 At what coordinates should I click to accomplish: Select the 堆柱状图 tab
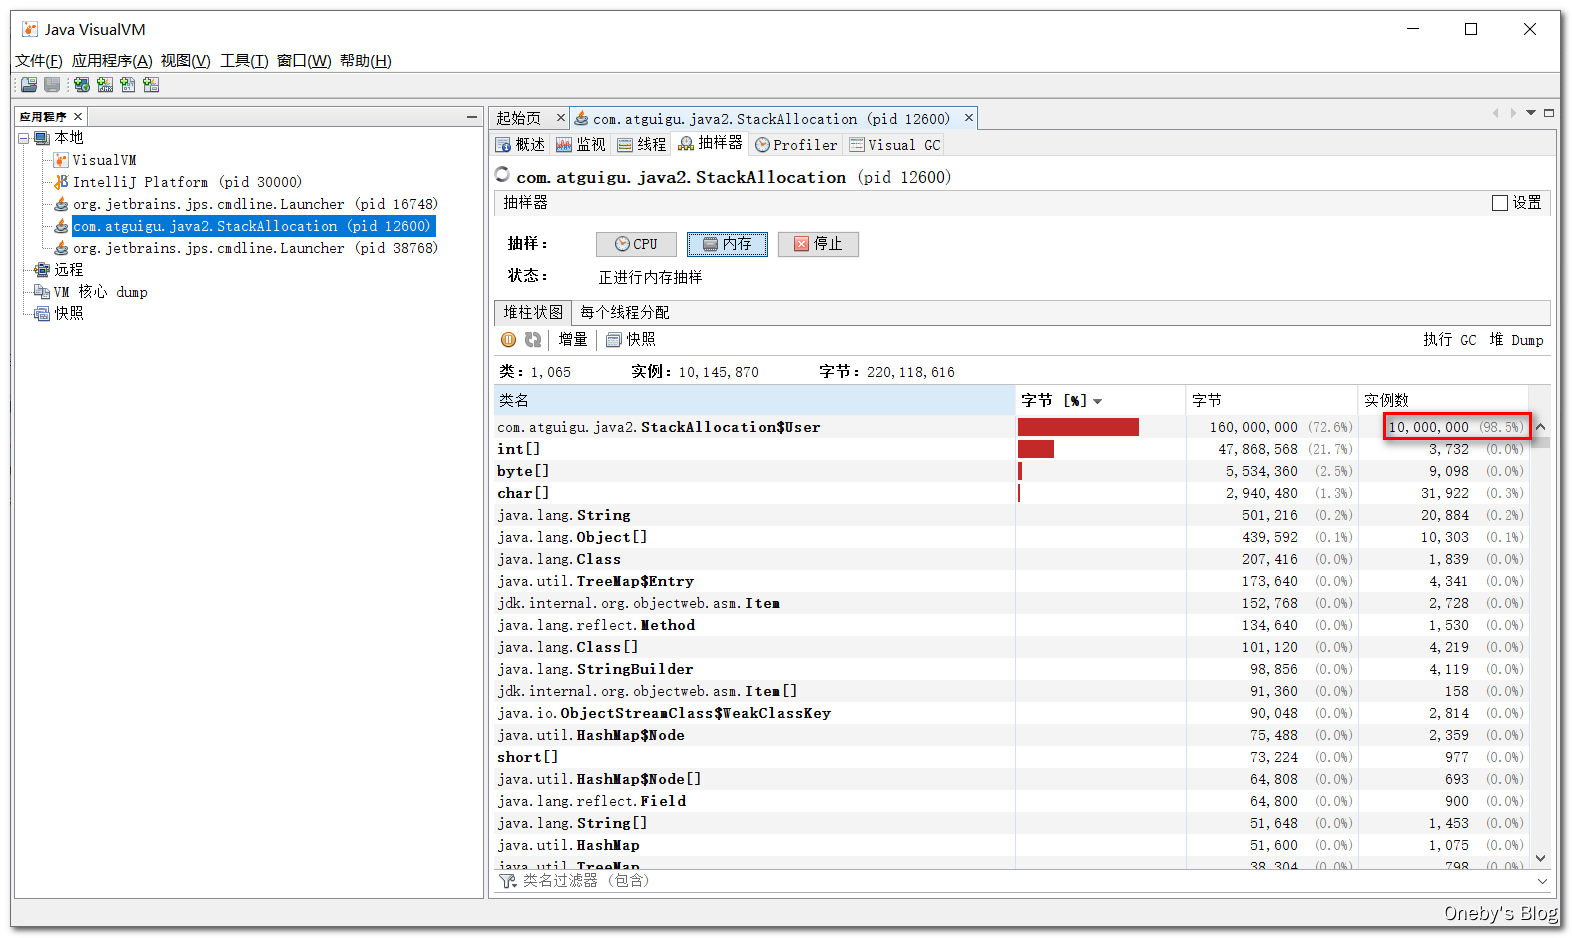(x=533, y=313)
